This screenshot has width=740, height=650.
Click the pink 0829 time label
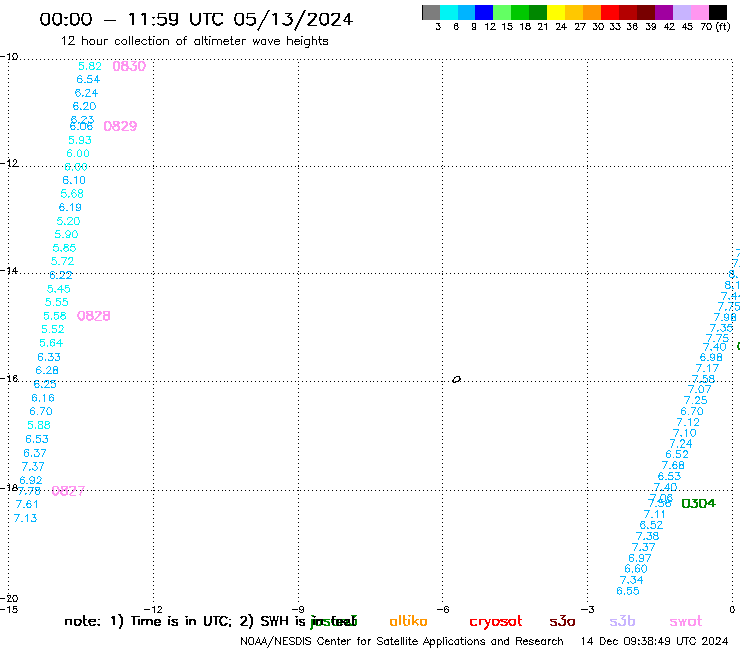tap(120, 126)
